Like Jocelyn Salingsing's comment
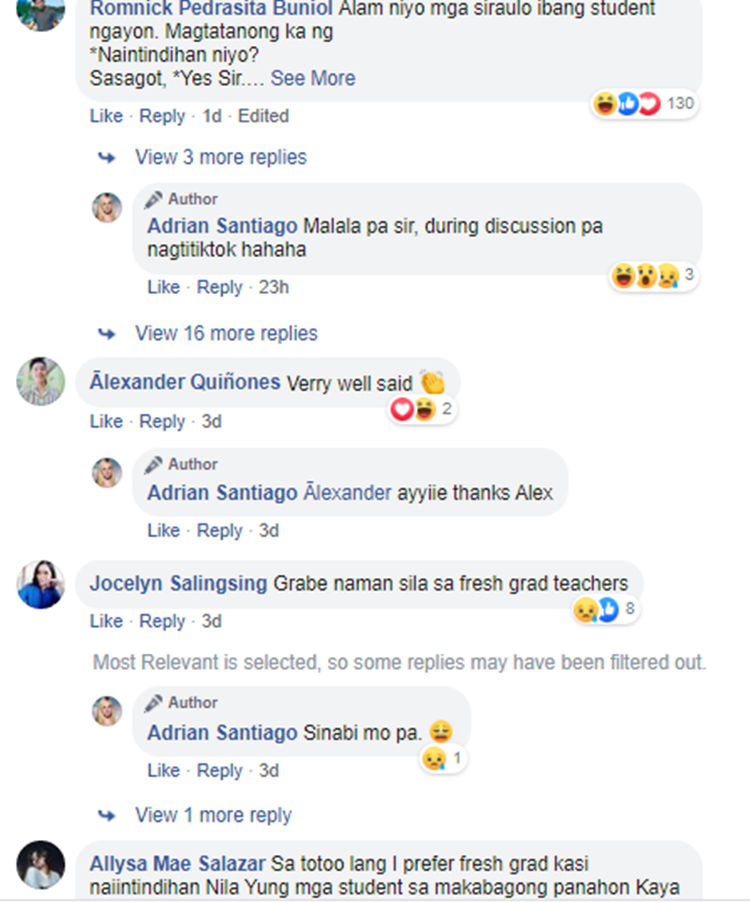750x903 pixels. 106,621
